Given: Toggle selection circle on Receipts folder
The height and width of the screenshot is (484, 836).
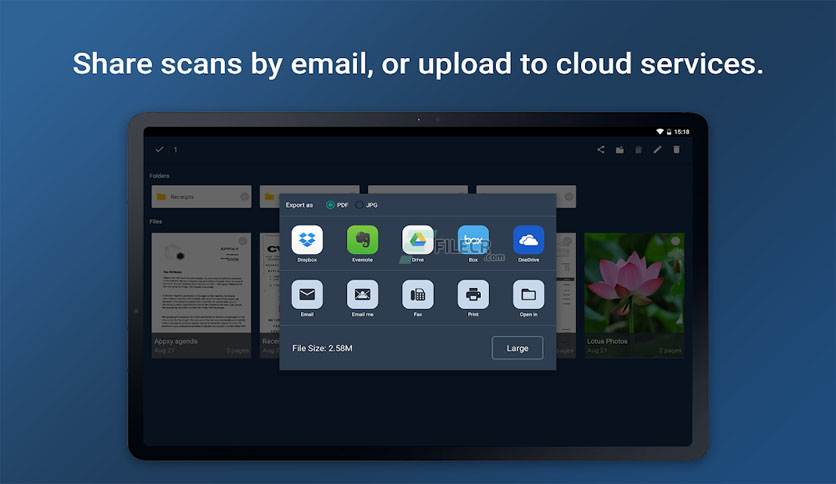Looking at the screenshot, I should click(244, 197).
